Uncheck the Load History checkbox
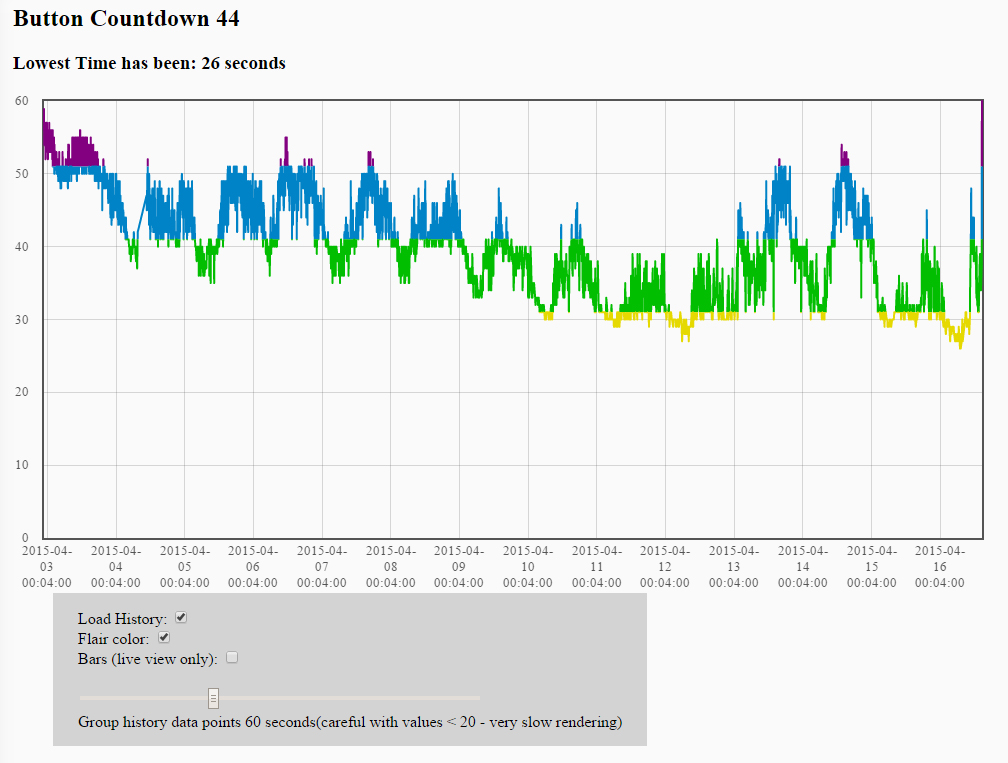1008x763 pixels. pos(181,618)
